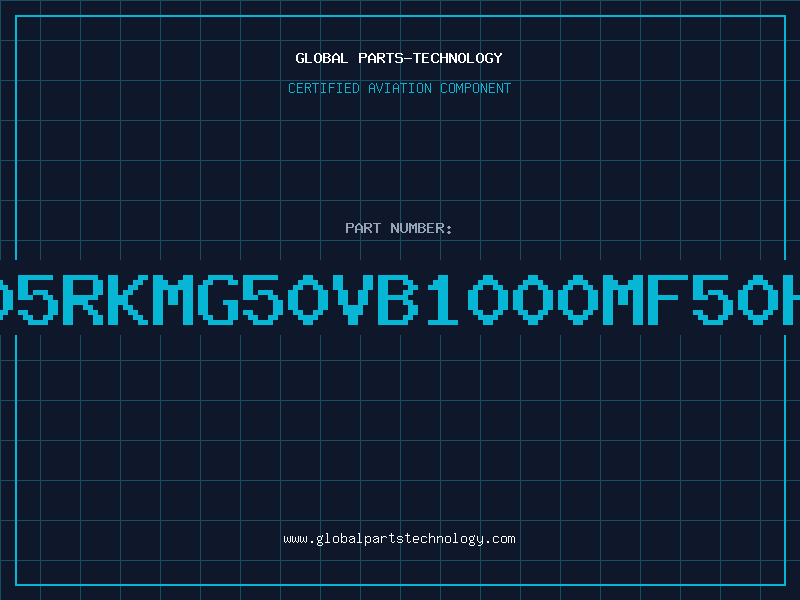Click the GLOBAL PARTS-TECHNOLOGY title text
The width and height of the screenshot is (800, 600).
click(399, 58)
